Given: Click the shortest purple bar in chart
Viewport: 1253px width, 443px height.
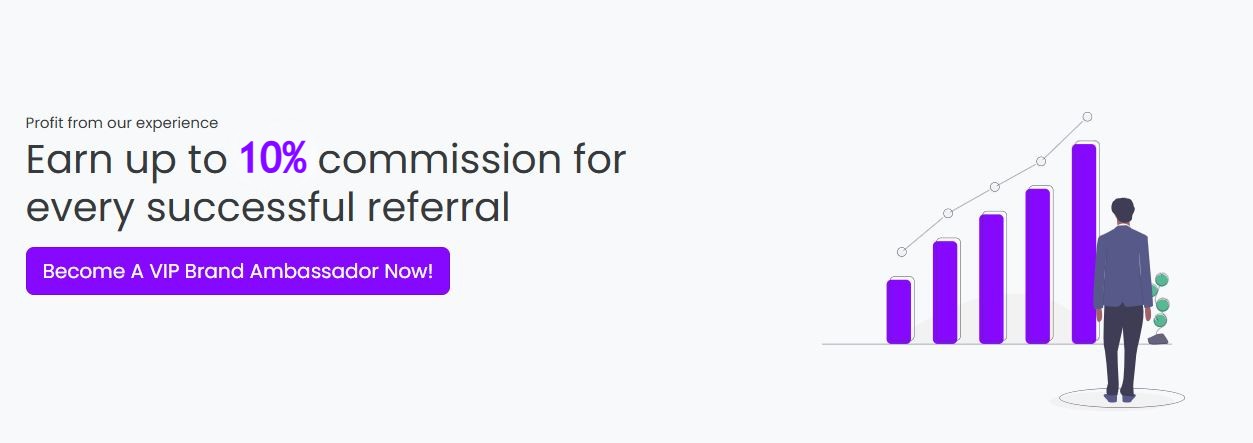Looking at the screenshot, I should click(899, 311).
